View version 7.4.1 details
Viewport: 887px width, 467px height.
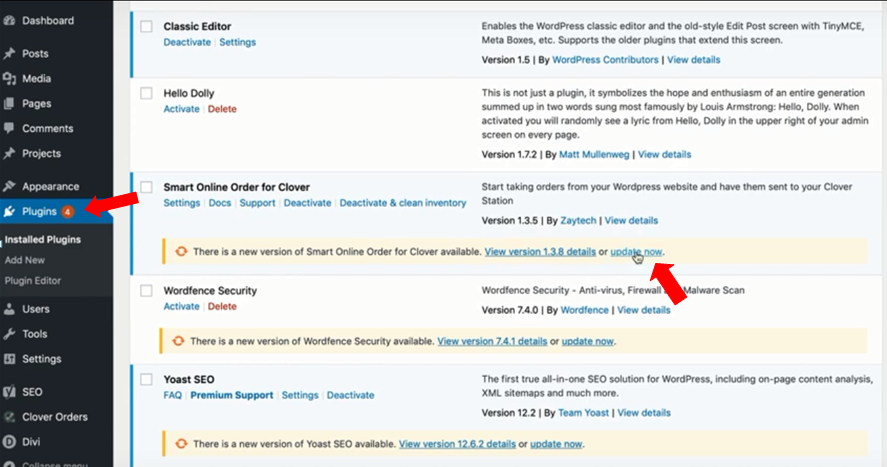pyautogui.click(x=492, y=341)
